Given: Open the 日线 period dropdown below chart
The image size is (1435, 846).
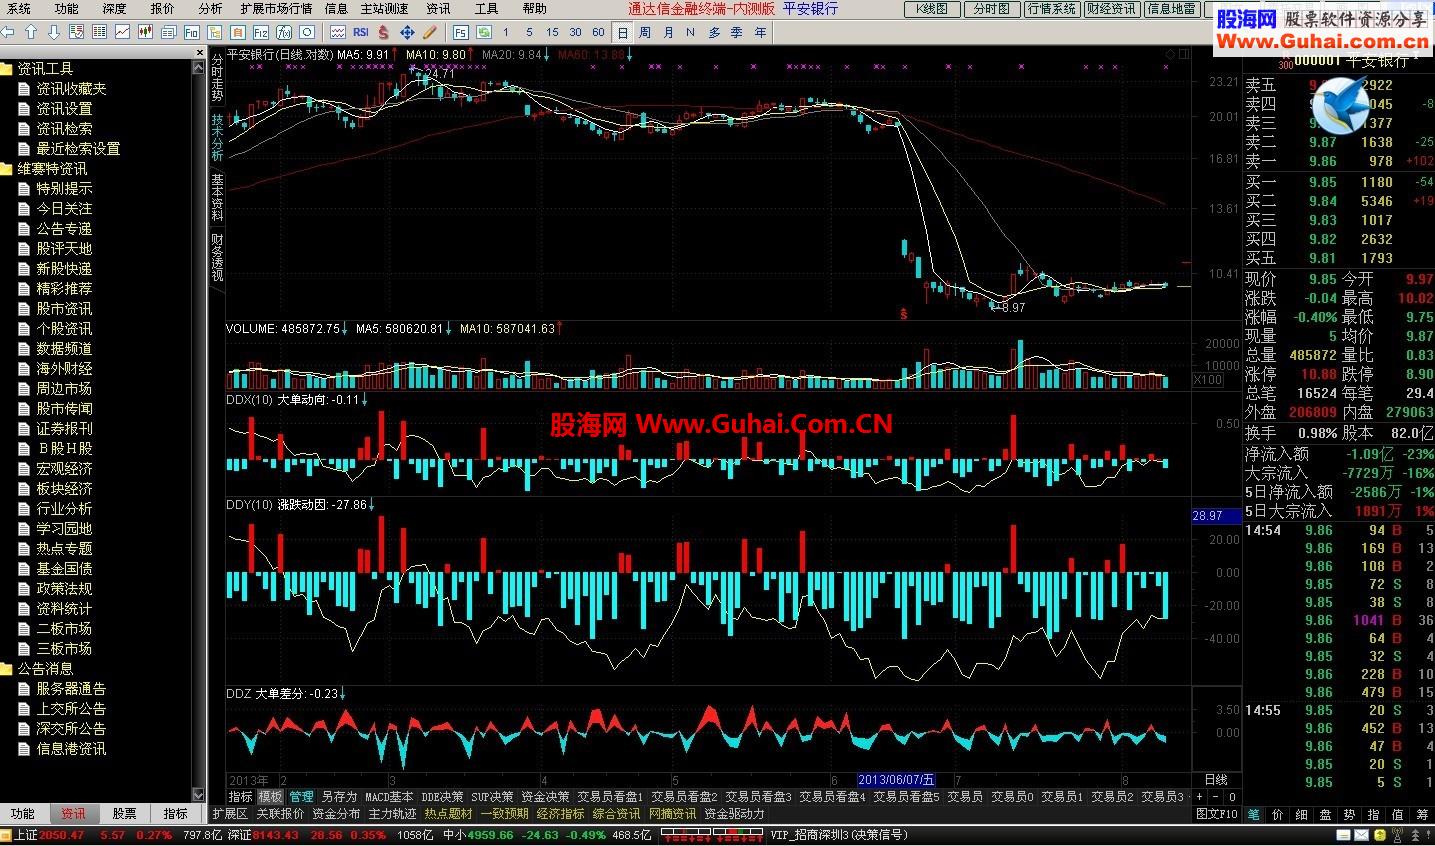Looking at the screenshot, I should click(1216, 780).
